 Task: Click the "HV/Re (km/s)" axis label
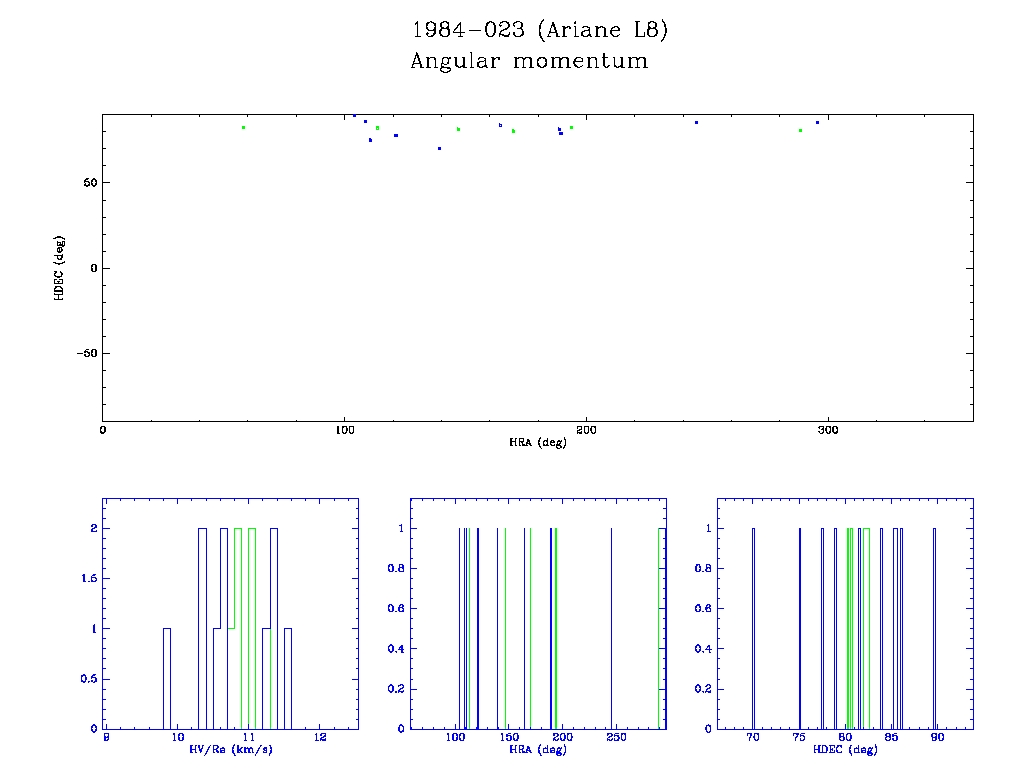click(231, 750)
